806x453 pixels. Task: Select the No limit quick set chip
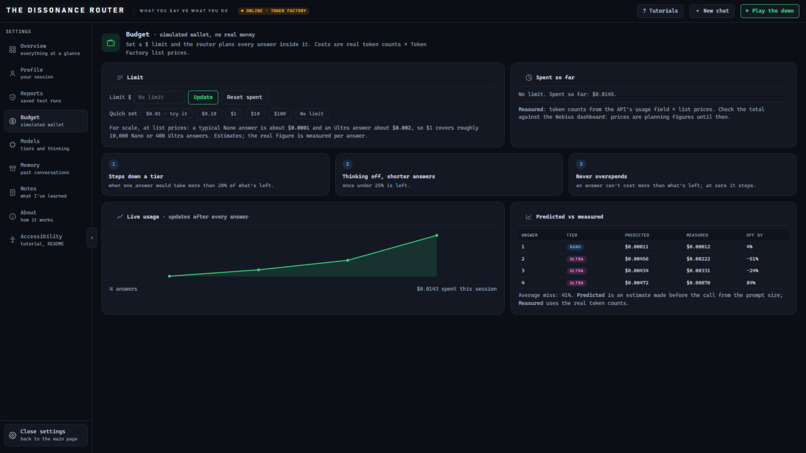[x=312, y=114]
